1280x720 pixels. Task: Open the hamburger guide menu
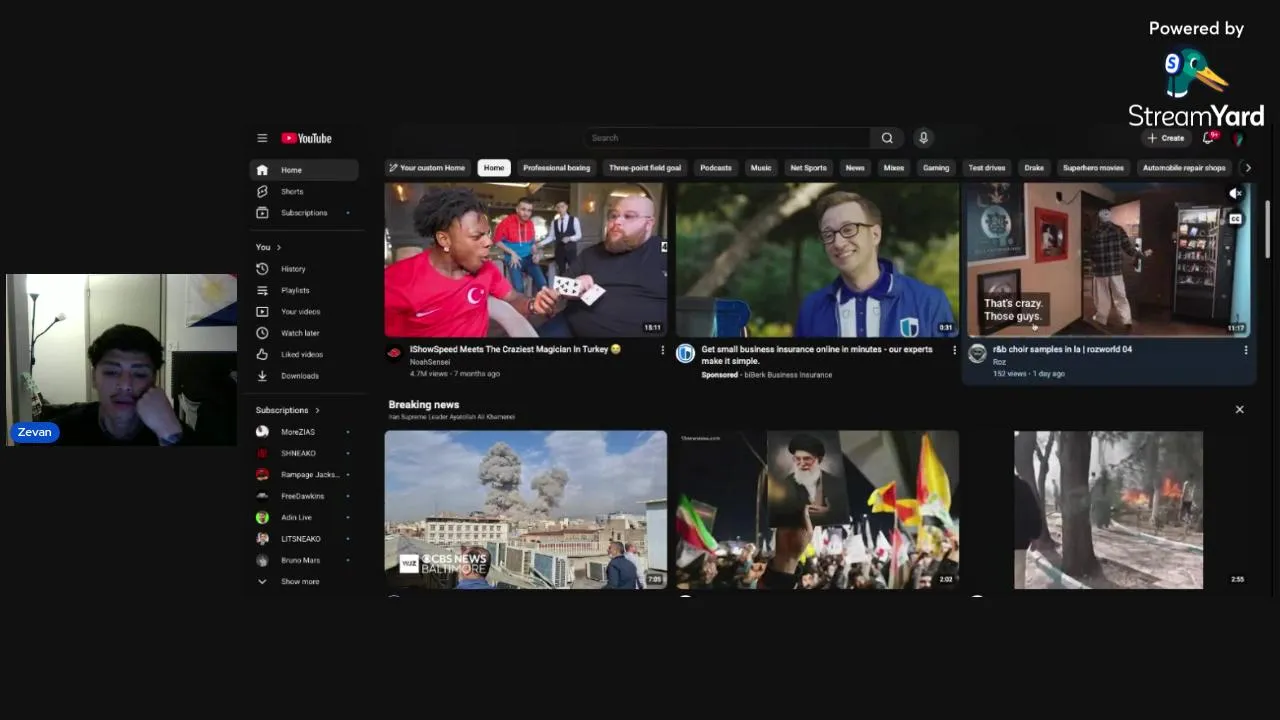pyautogui.click(x=262, y=138)
